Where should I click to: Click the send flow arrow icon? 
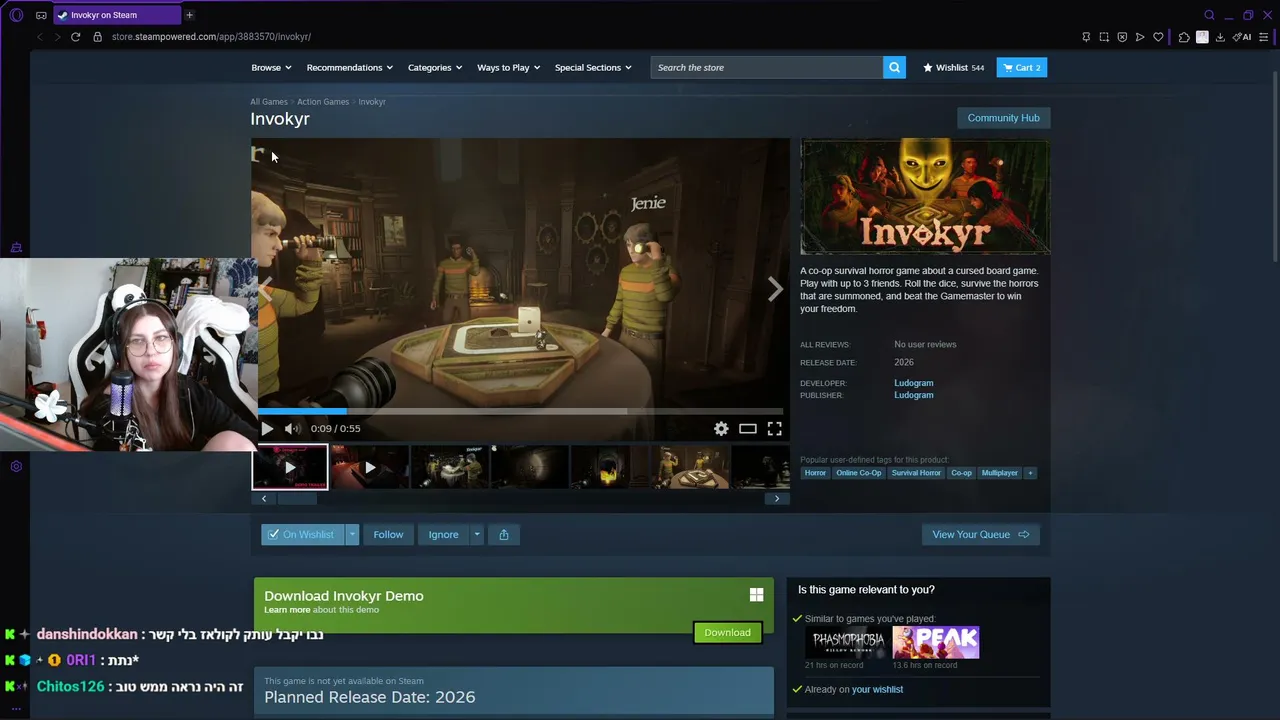1140,37
